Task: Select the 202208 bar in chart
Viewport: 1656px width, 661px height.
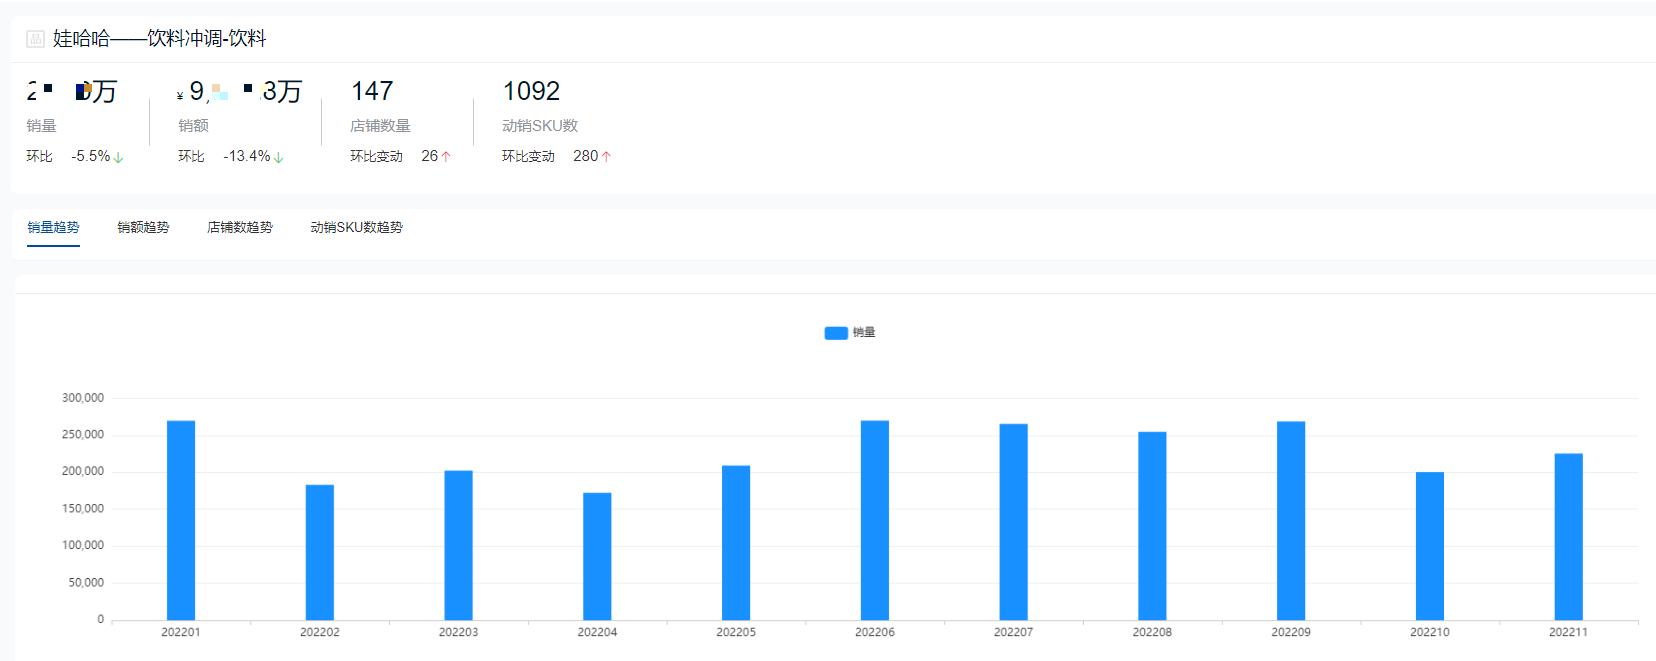Action: 1152,526
